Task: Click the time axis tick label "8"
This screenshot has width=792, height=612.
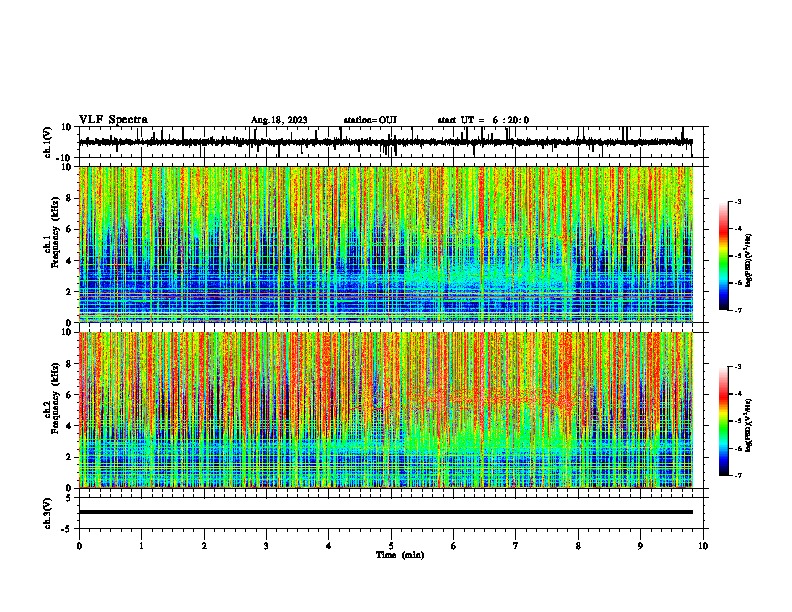Action: (x=578, y=546)
